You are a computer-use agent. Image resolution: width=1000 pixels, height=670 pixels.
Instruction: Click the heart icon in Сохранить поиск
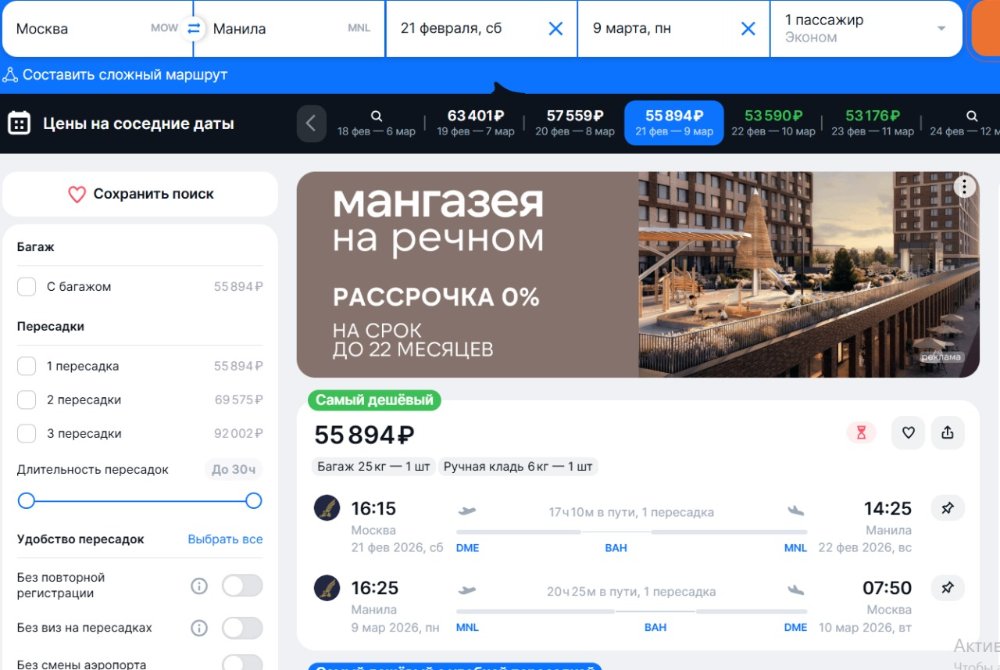[77, 194]
